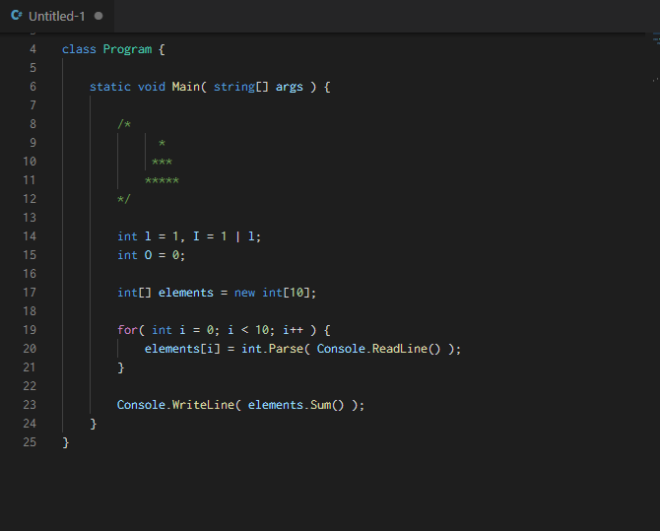Place cursor on the Program class name

[127, 49]
